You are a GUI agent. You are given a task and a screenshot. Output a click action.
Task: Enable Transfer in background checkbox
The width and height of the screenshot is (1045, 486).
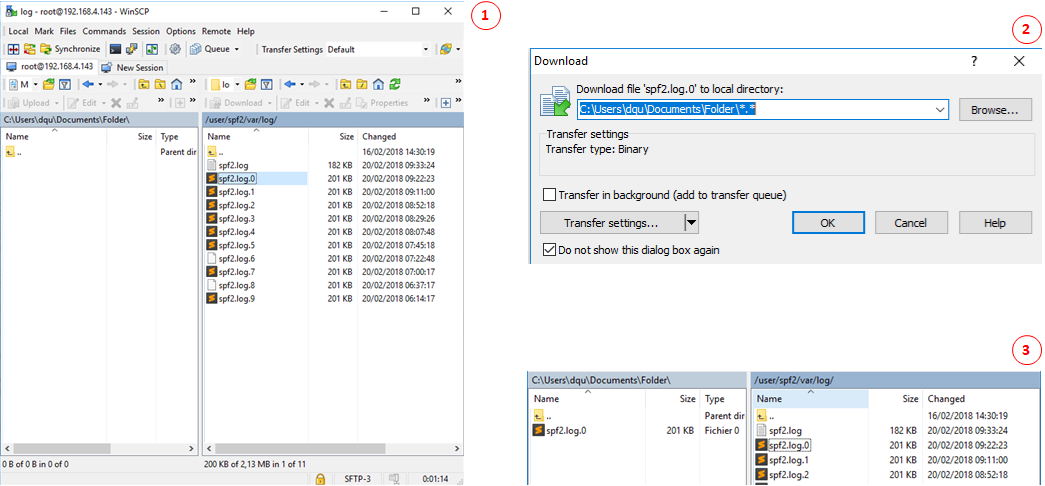(x=549, y=195)
